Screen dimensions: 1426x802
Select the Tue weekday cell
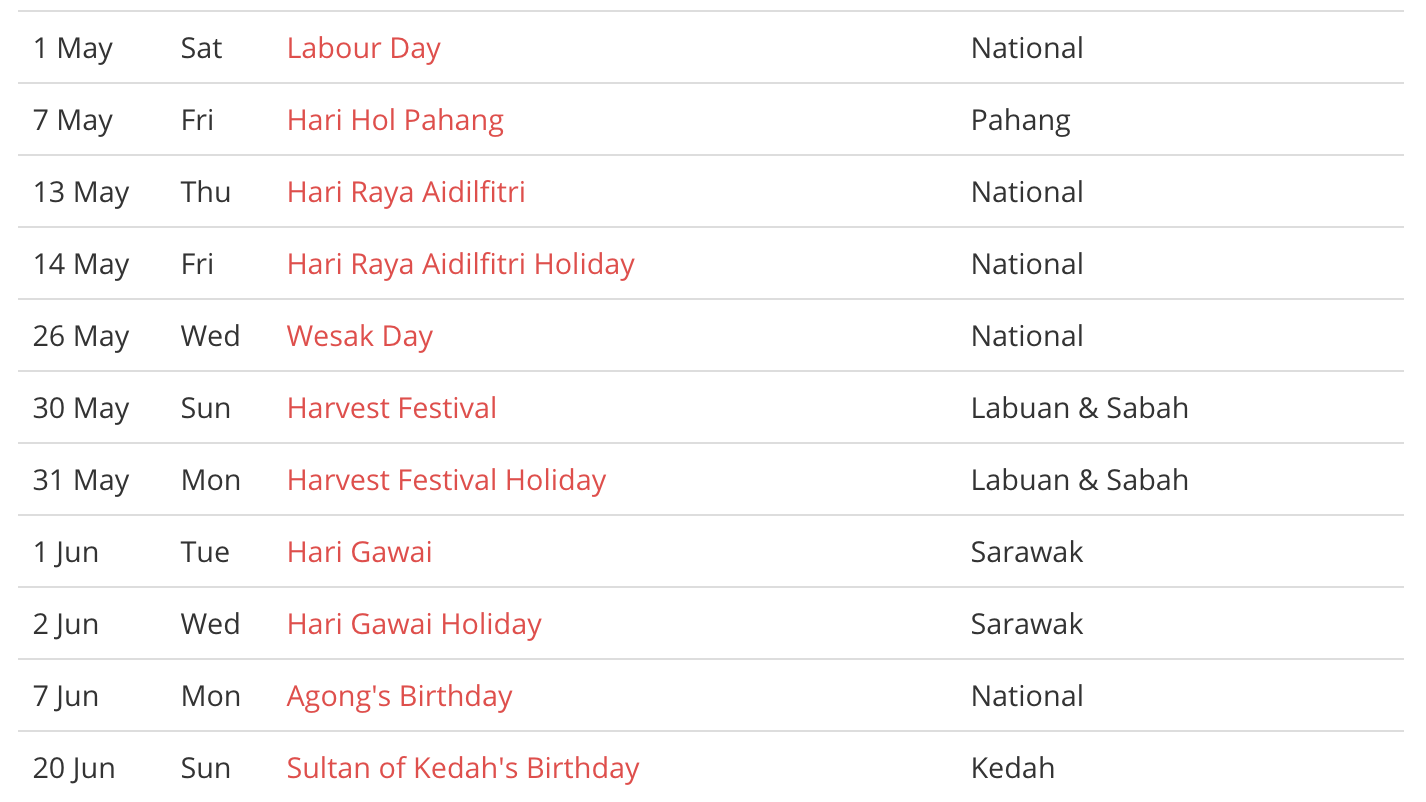point(205,552)
